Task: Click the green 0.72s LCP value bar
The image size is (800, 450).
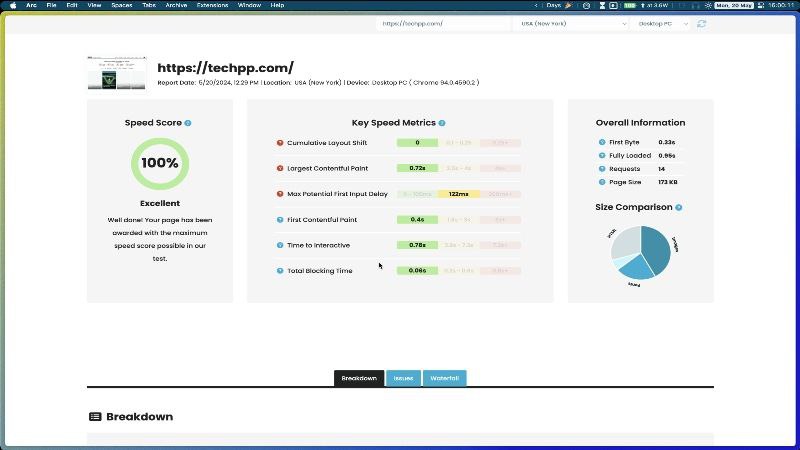Action: pos(417,168)
